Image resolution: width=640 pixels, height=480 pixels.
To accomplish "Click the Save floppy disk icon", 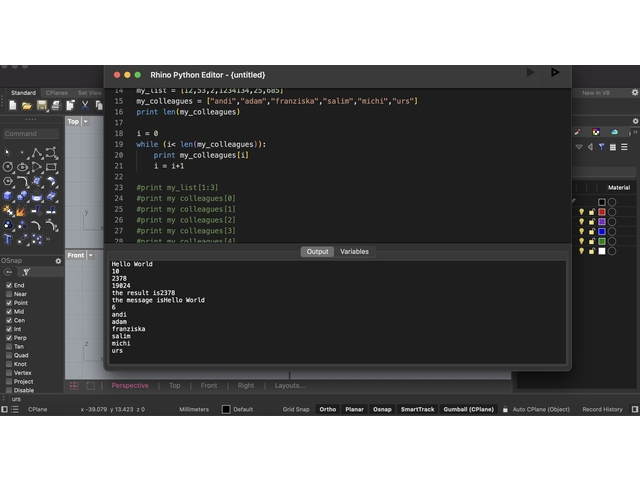I will pyautogui.click(x=42, y=106).
